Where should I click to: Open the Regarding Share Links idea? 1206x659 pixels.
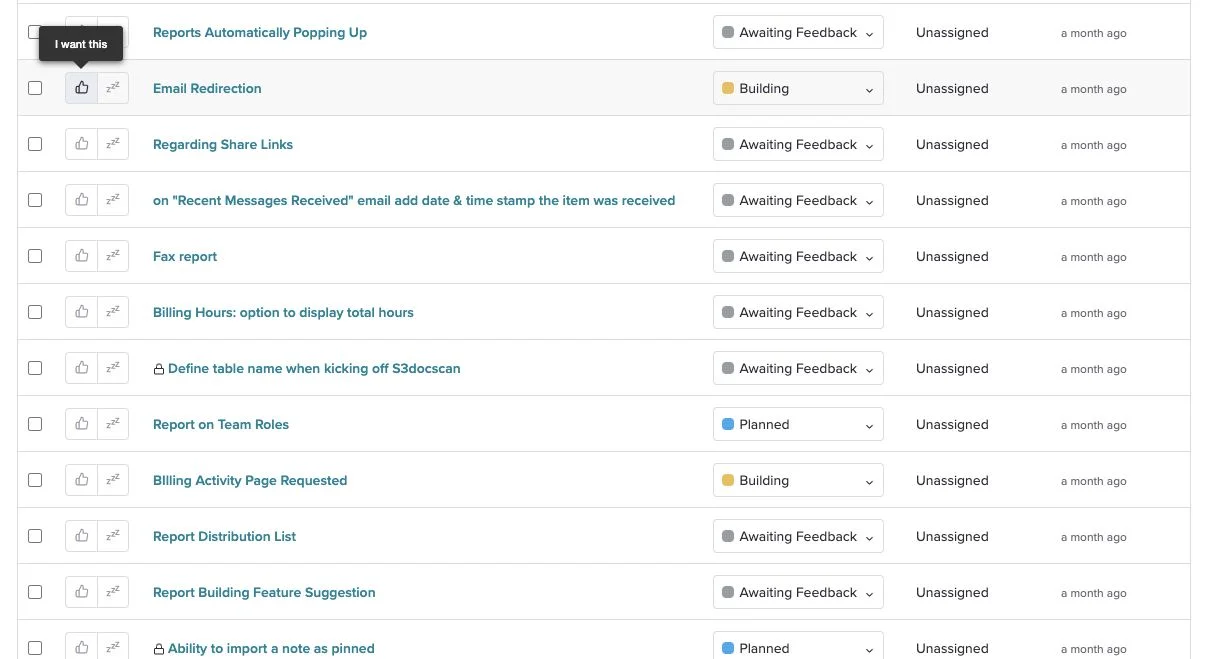pyautogui.click(x=223, y=144)
